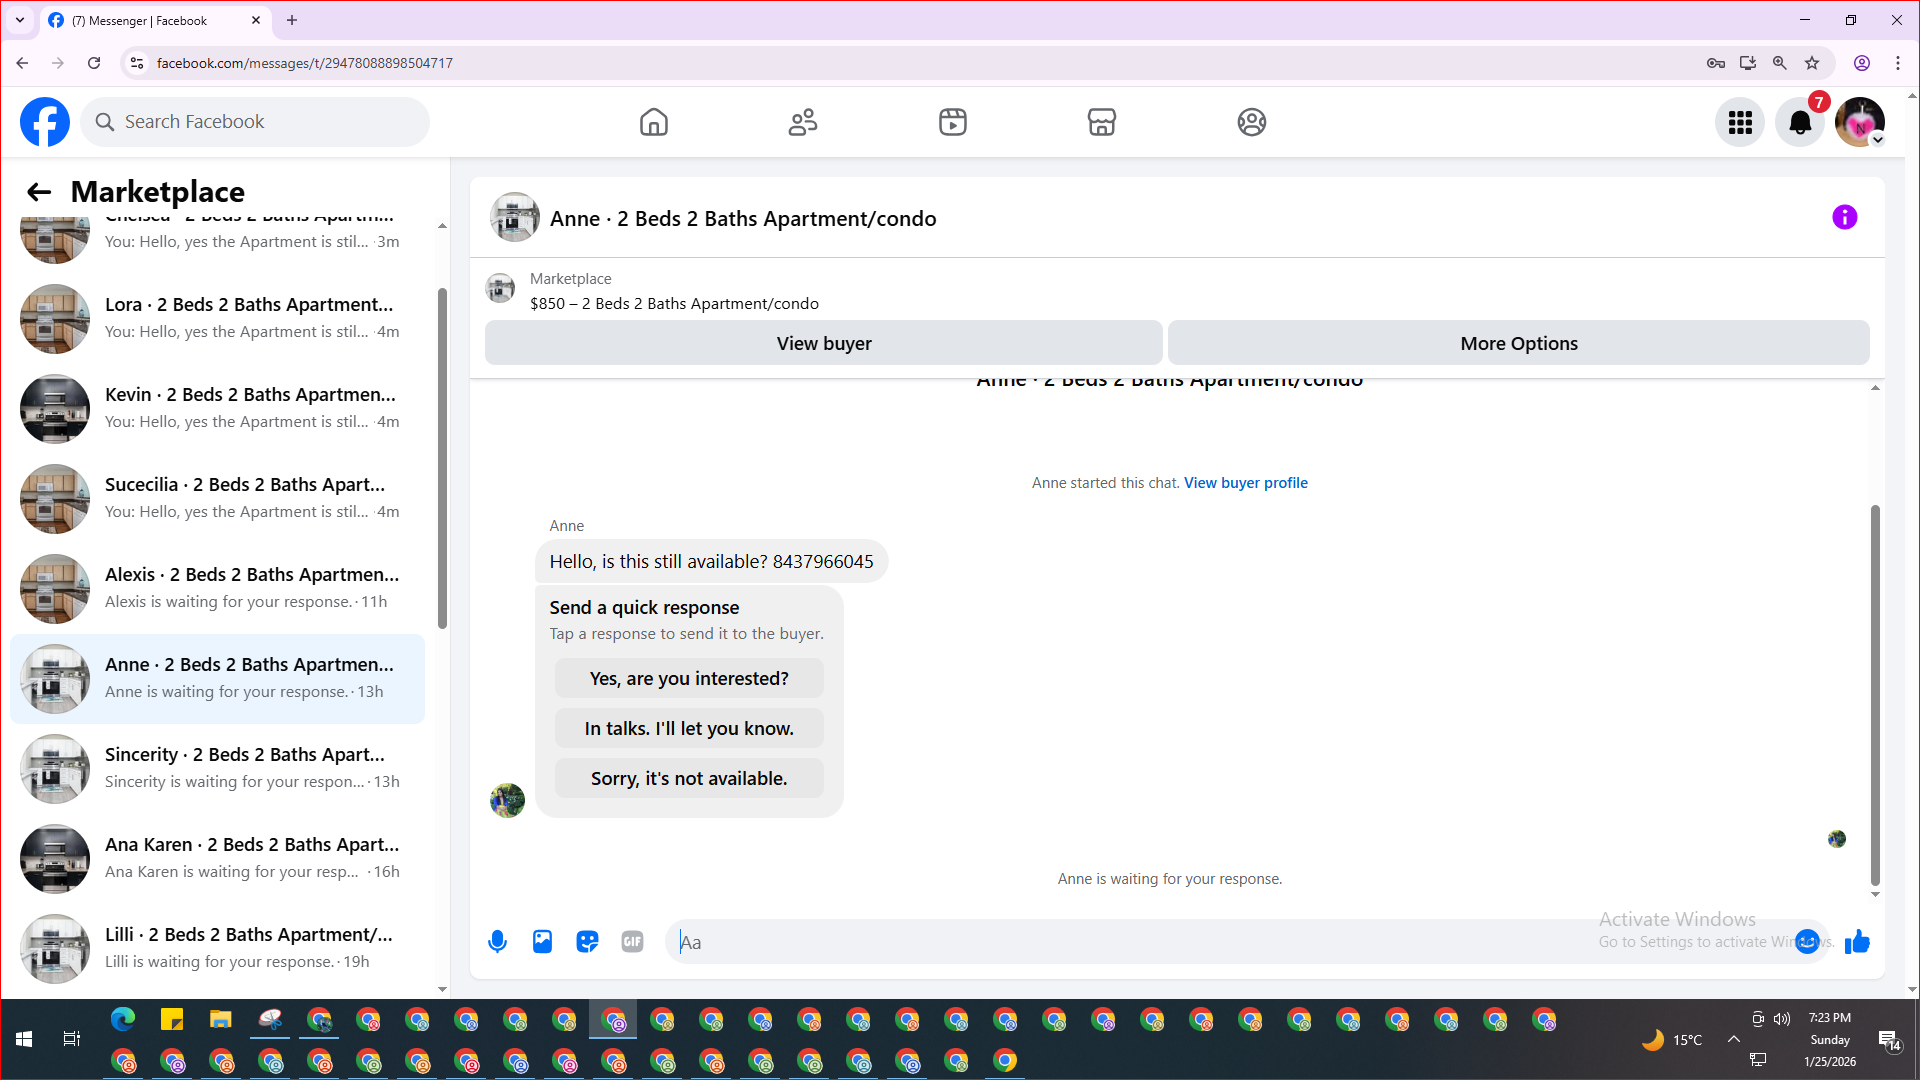Open the Windows Start menu
The width and height of the screenshot is (1920, 1080).
pos(24,1039)
